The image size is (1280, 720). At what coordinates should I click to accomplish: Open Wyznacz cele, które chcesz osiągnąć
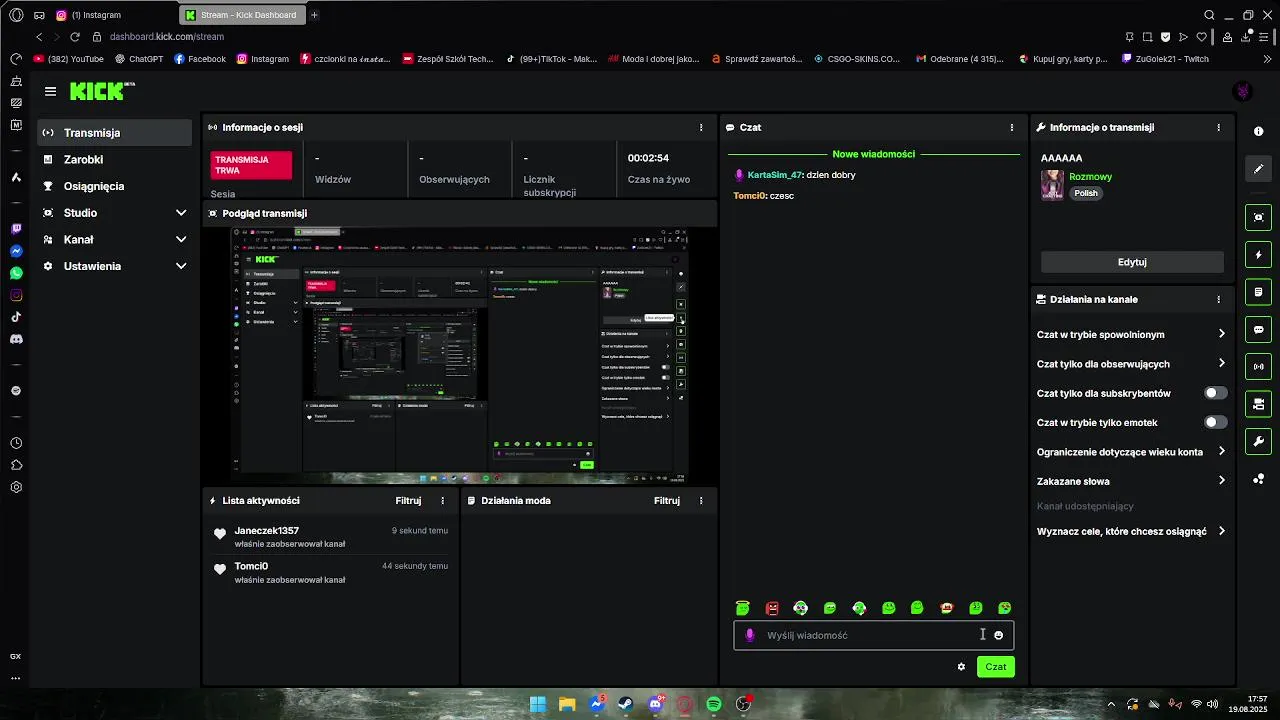(x=1131, y=532)
